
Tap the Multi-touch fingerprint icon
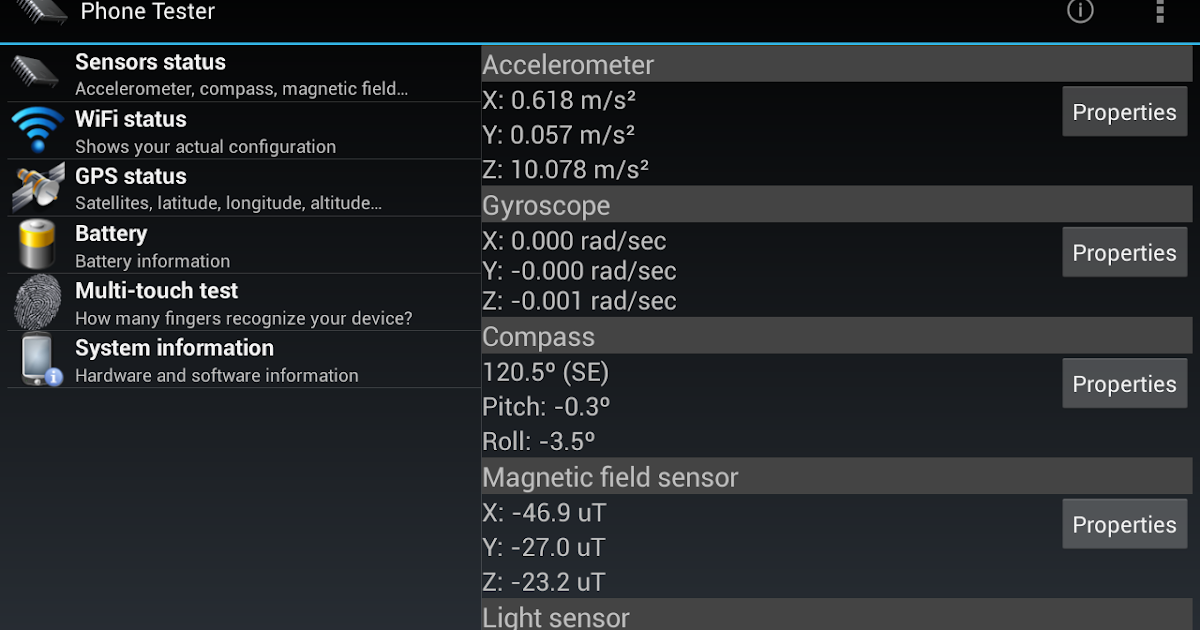[38, 303]
